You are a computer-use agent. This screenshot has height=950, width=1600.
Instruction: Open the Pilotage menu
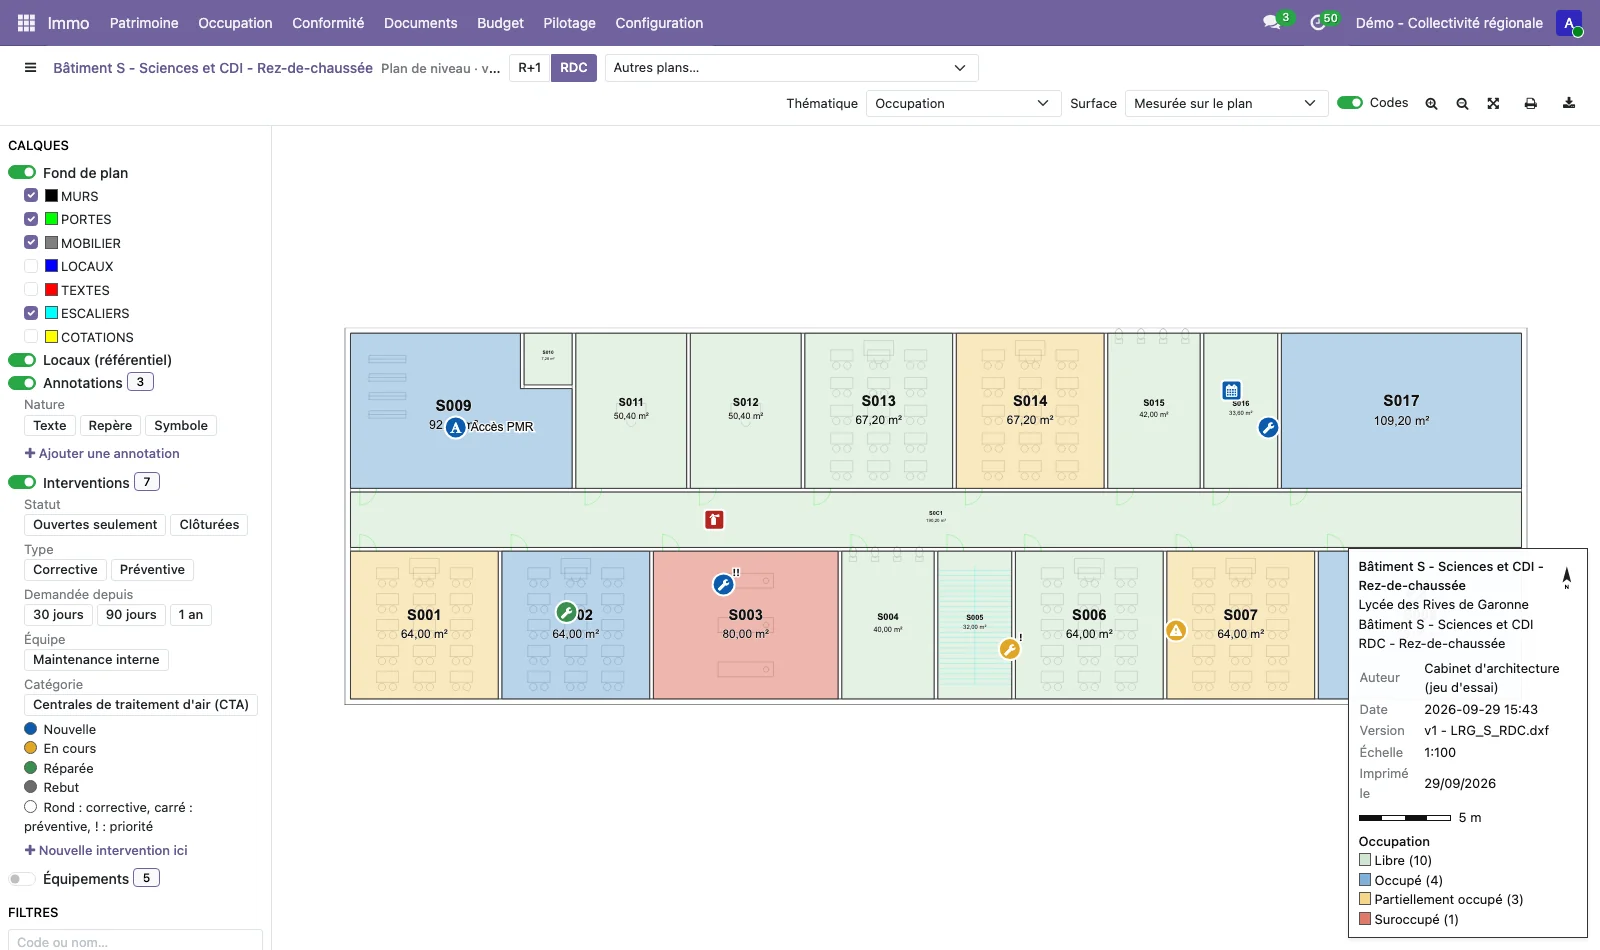click(x=569, y=23)
